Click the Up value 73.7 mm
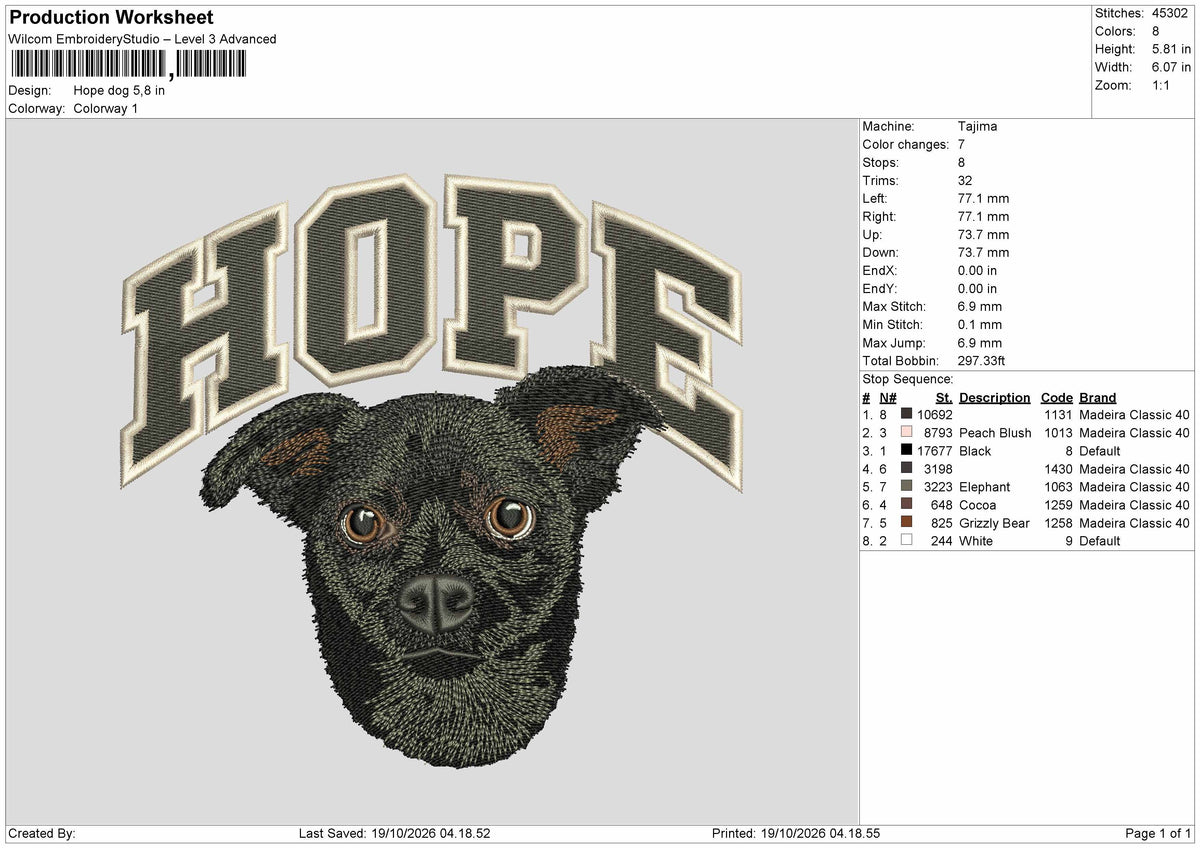Image resolution: width=1200 pixels, height=848 pixels. click(983, 234)
